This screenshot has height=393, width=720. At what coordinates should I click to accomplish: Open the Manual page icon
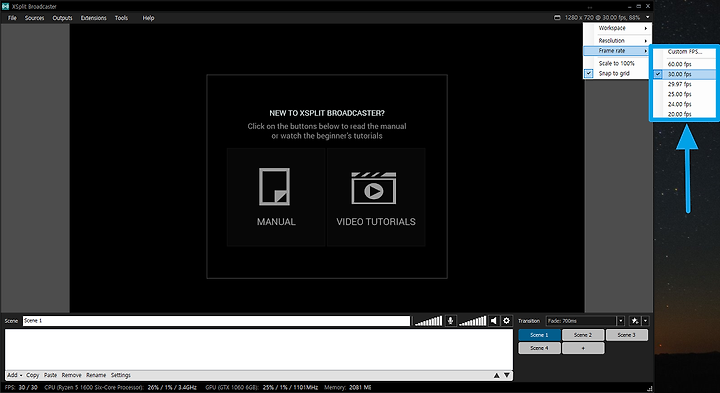click(x=275, y=186)
